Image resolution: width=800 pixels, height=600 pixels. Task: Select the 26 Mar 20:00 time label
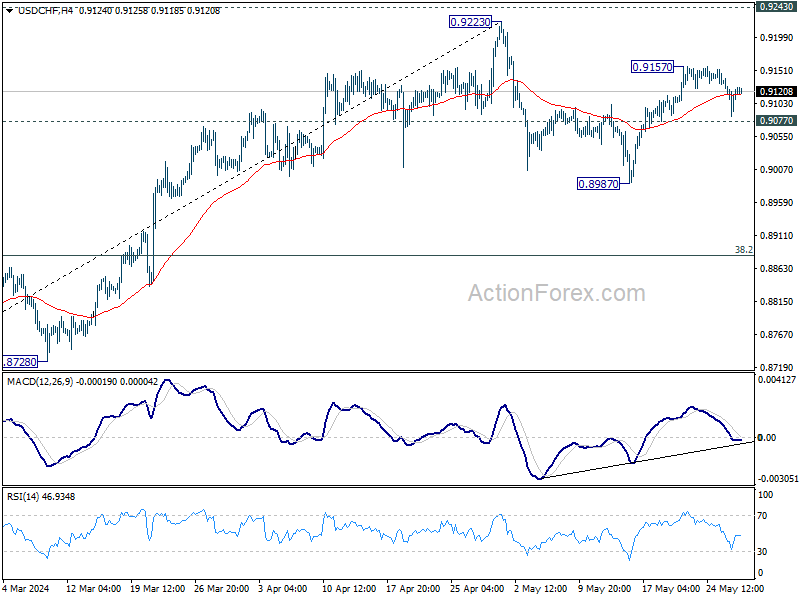221,589
